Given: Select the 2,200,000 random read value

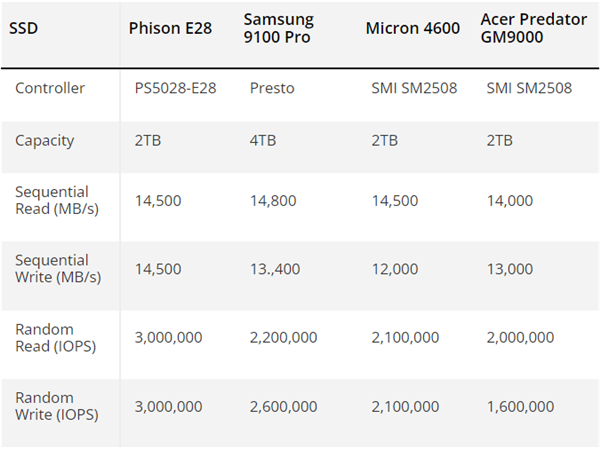Looking at the screenshot, I should 284,338.
